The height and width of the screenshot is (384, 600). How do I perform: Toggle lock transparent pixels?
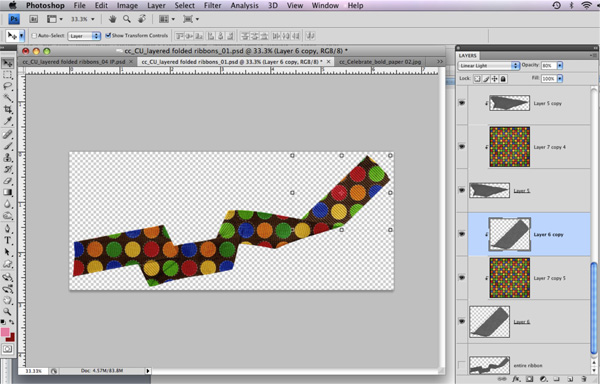pyautogui.click(x=477, y=79)
